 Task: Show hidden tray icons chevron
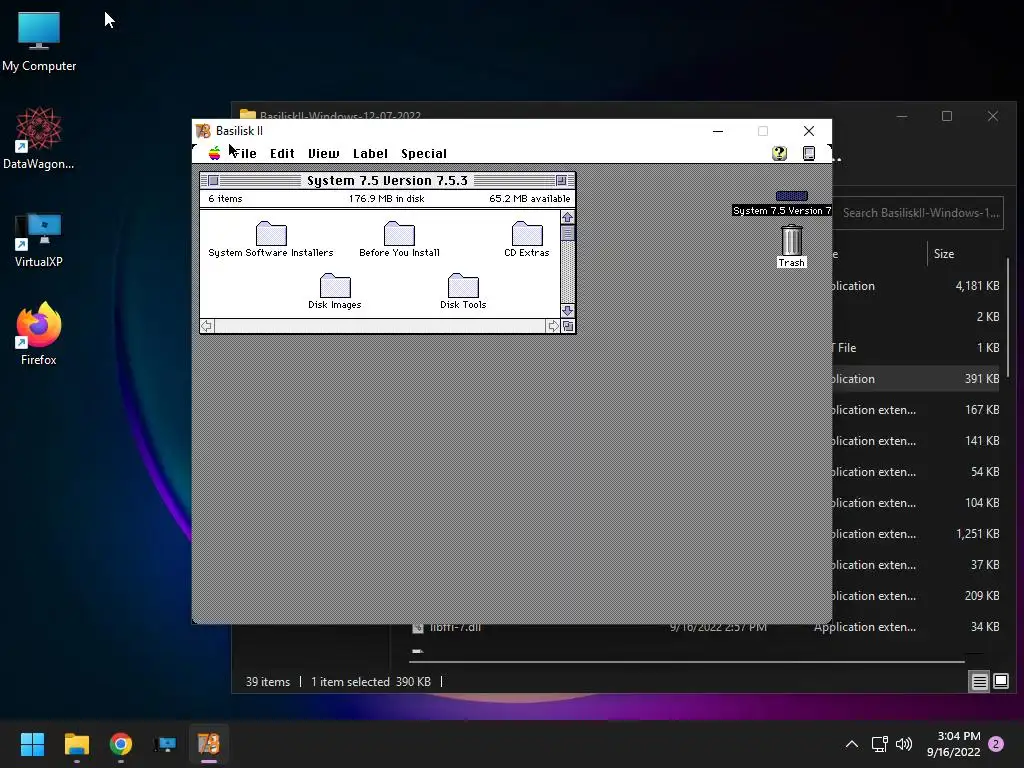(852, 744)
